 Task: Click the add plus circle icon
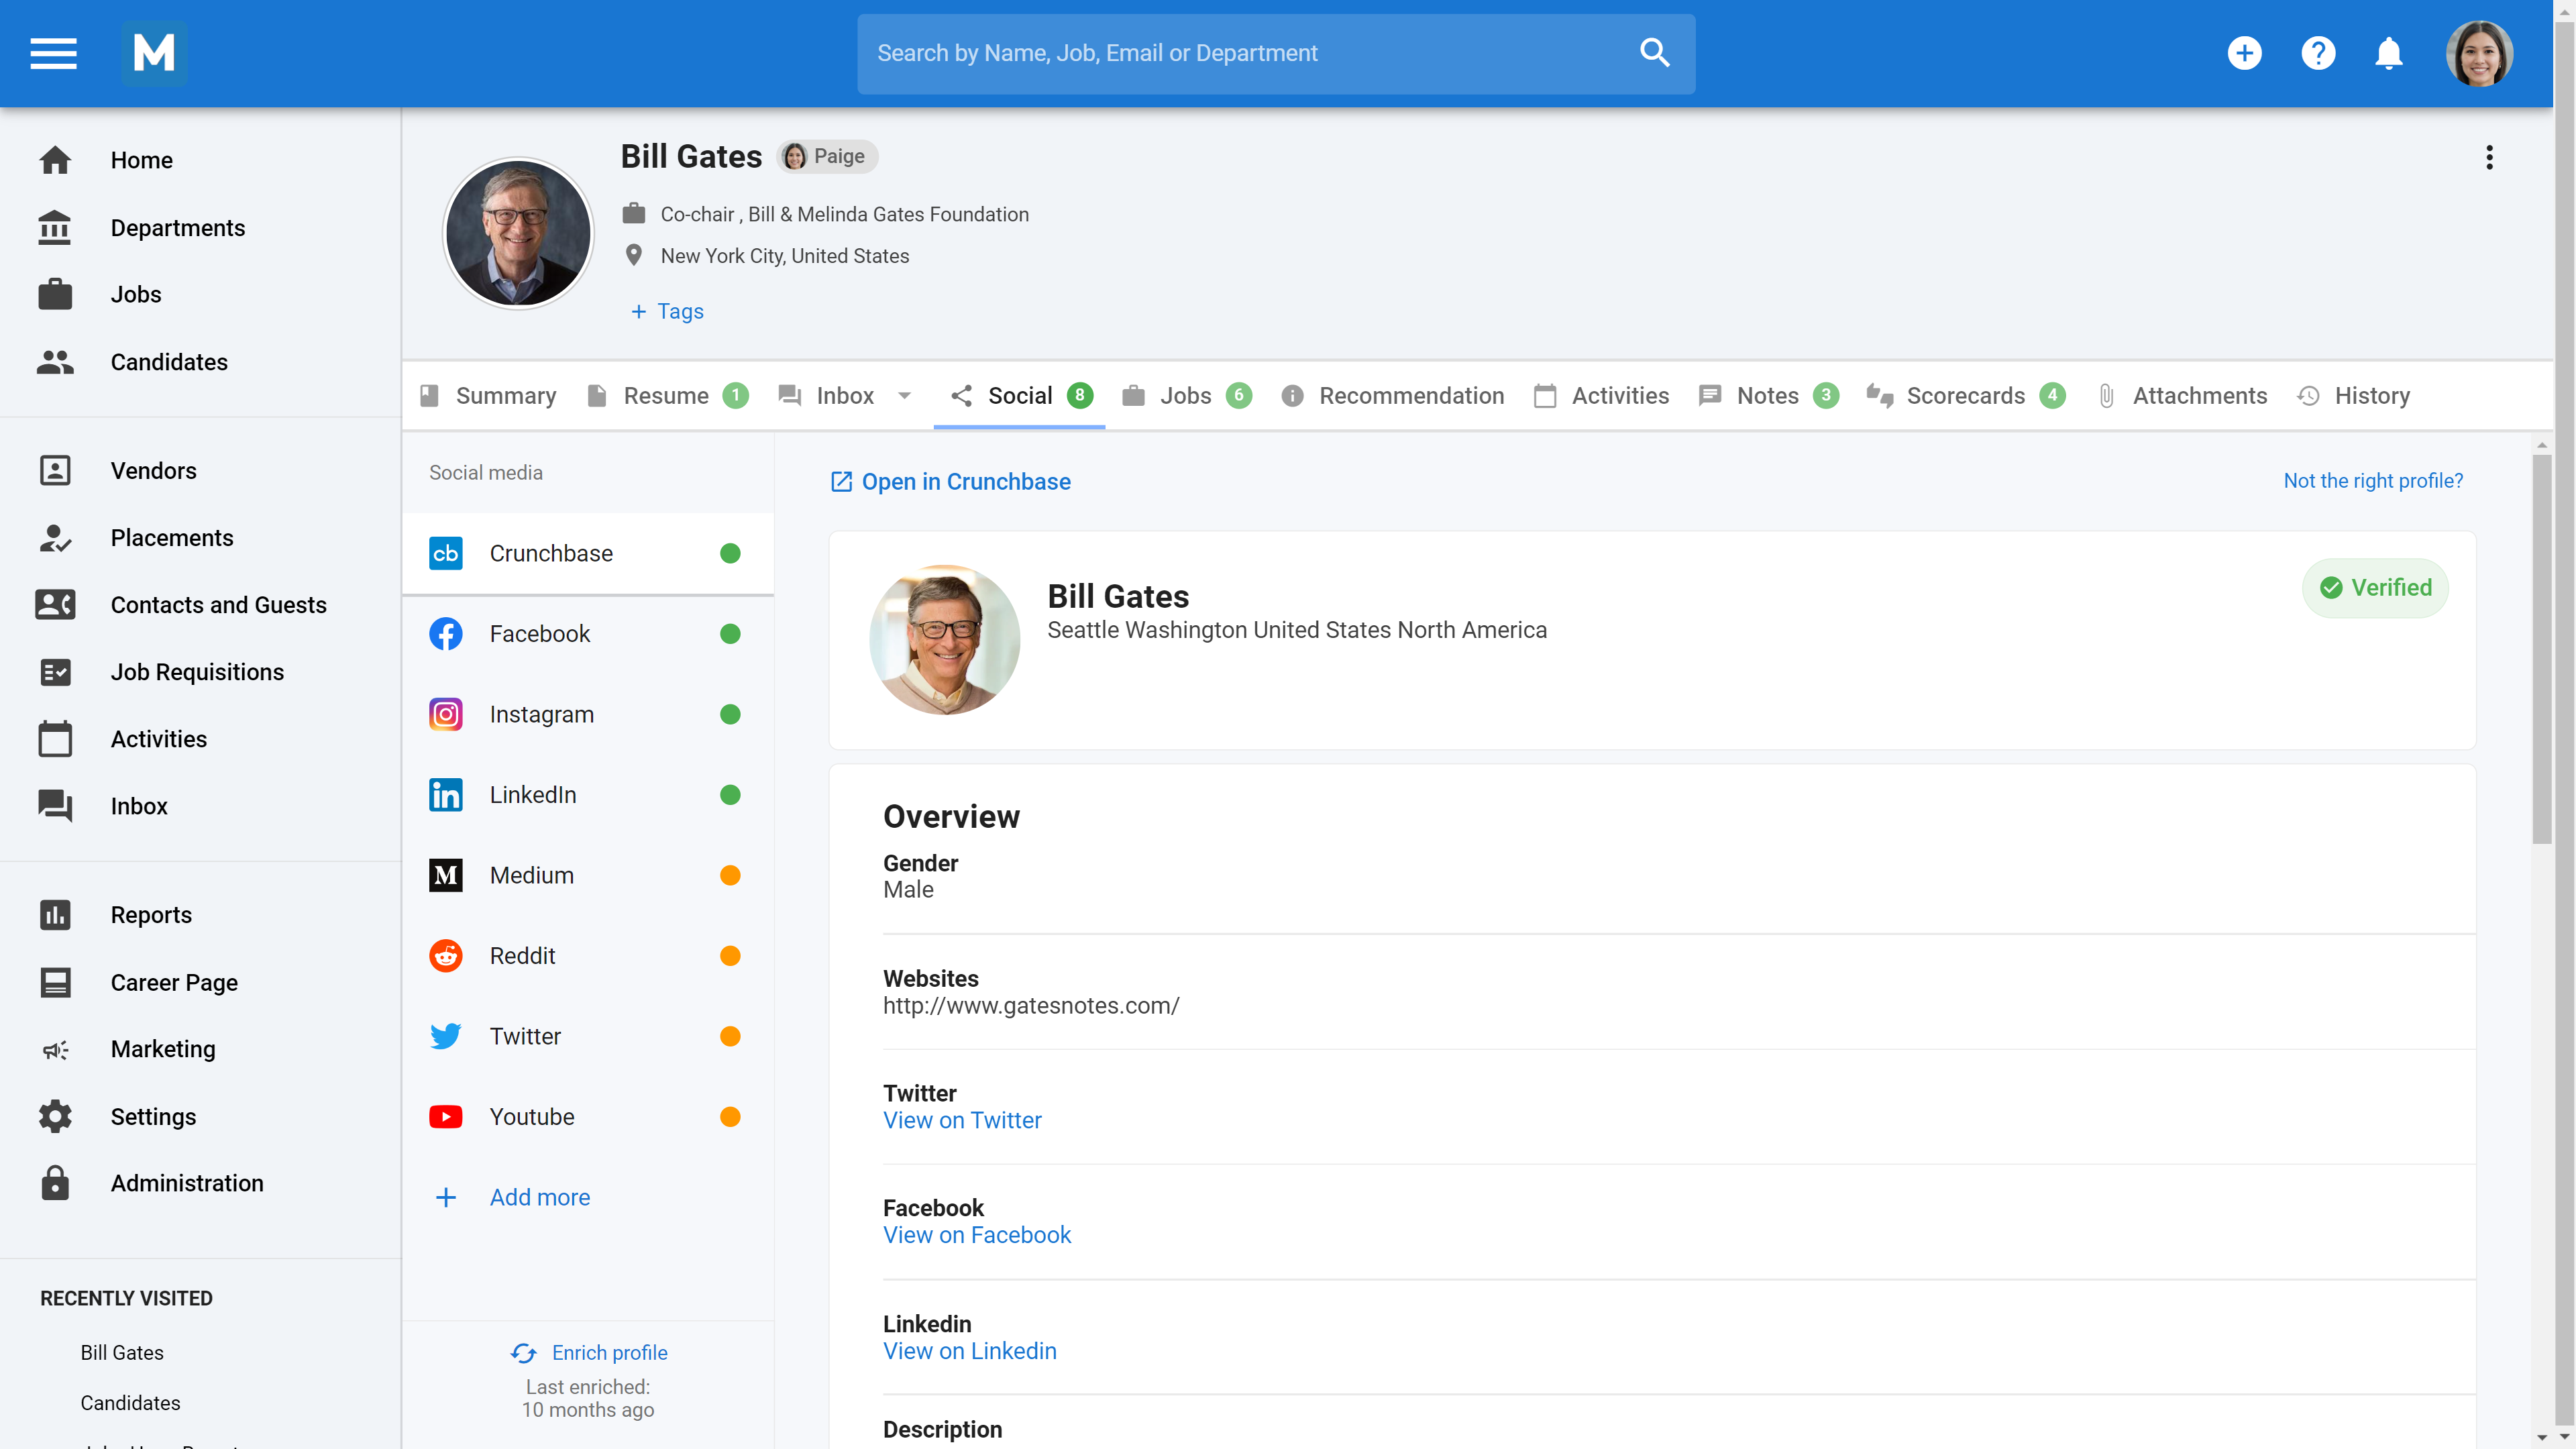[2244, 53]
